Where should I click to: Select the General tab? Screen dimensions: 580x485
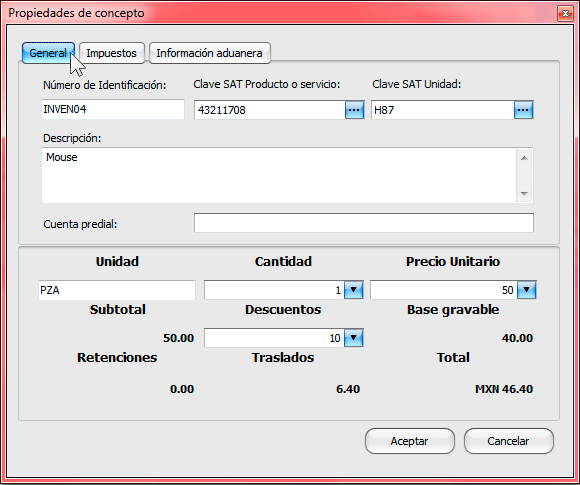coord(48,53)
